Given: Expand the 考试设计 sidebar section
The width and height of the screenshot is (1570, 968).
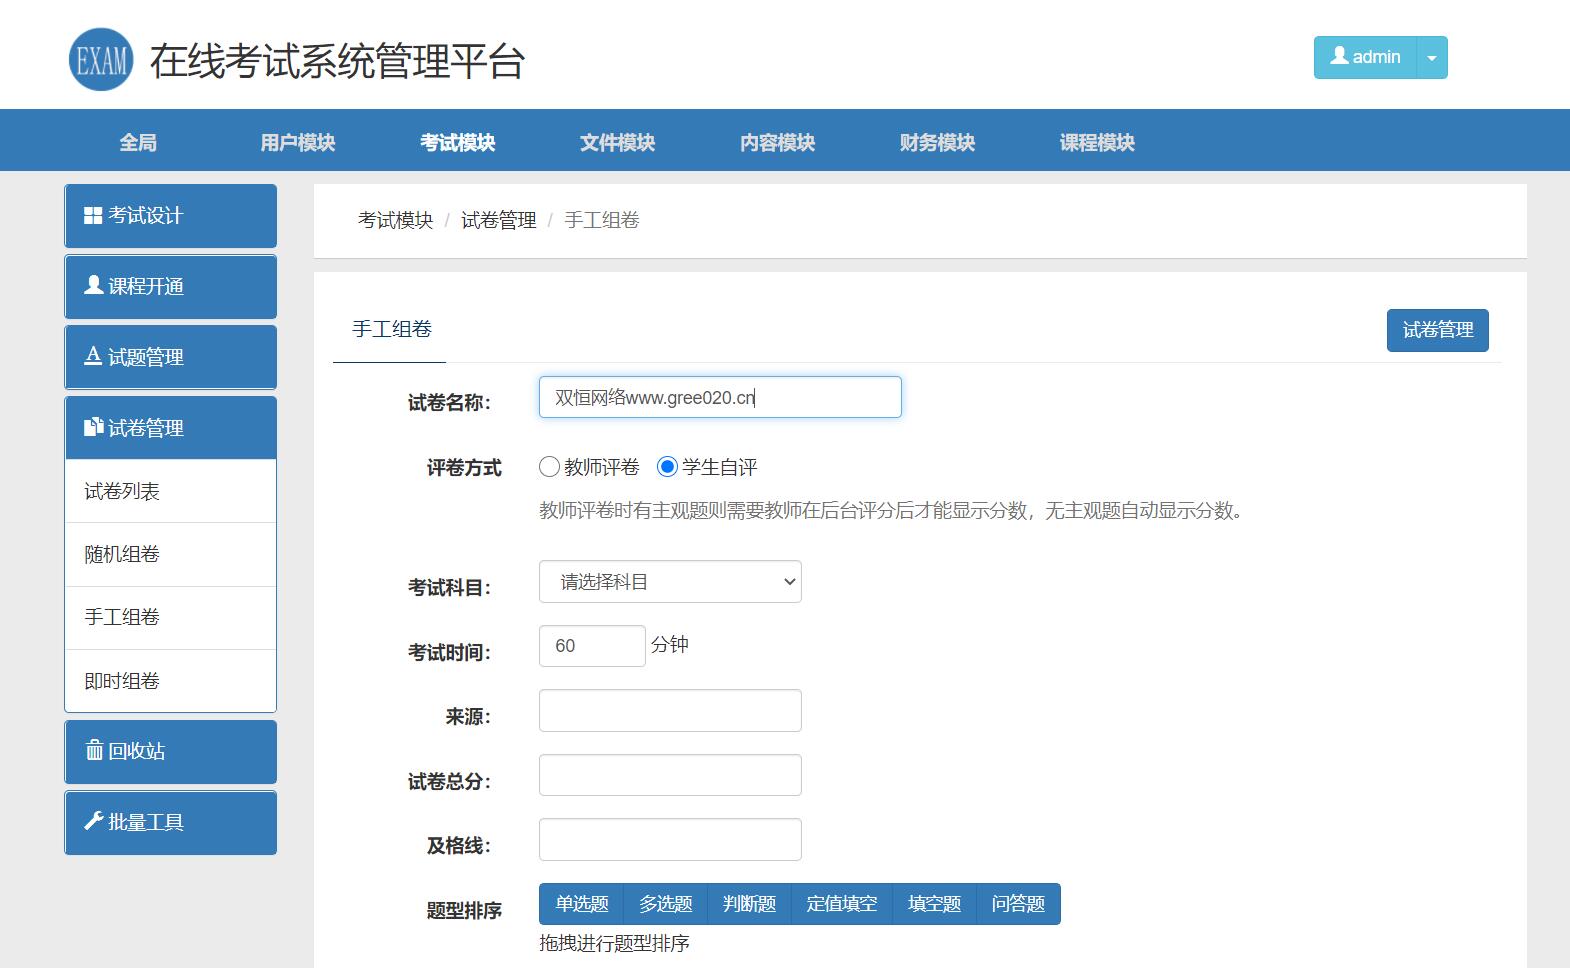Looking at the screenshot, I should [x=171, y=216].
